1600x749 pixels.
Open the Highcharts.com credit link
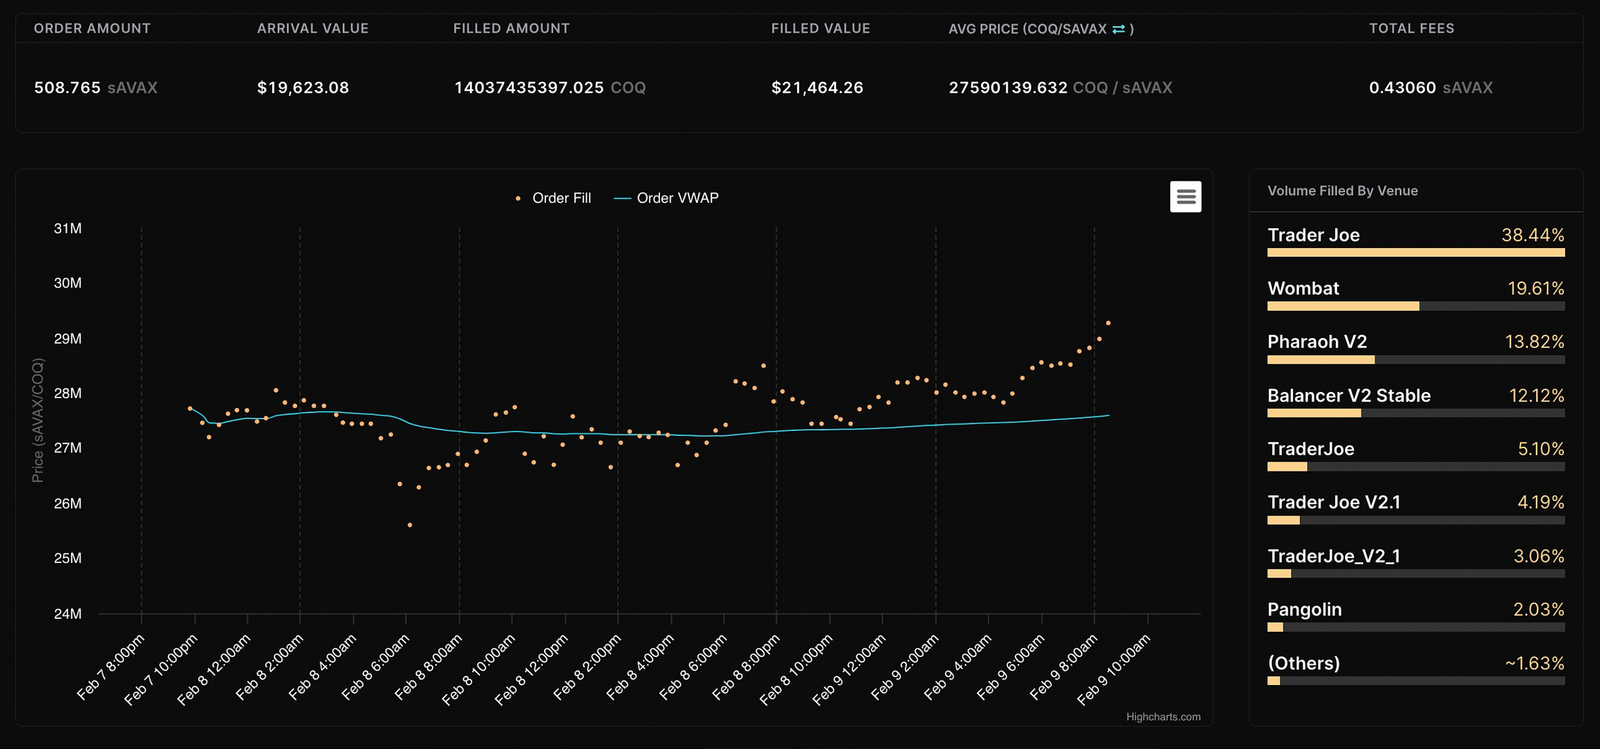point(1163,717)
